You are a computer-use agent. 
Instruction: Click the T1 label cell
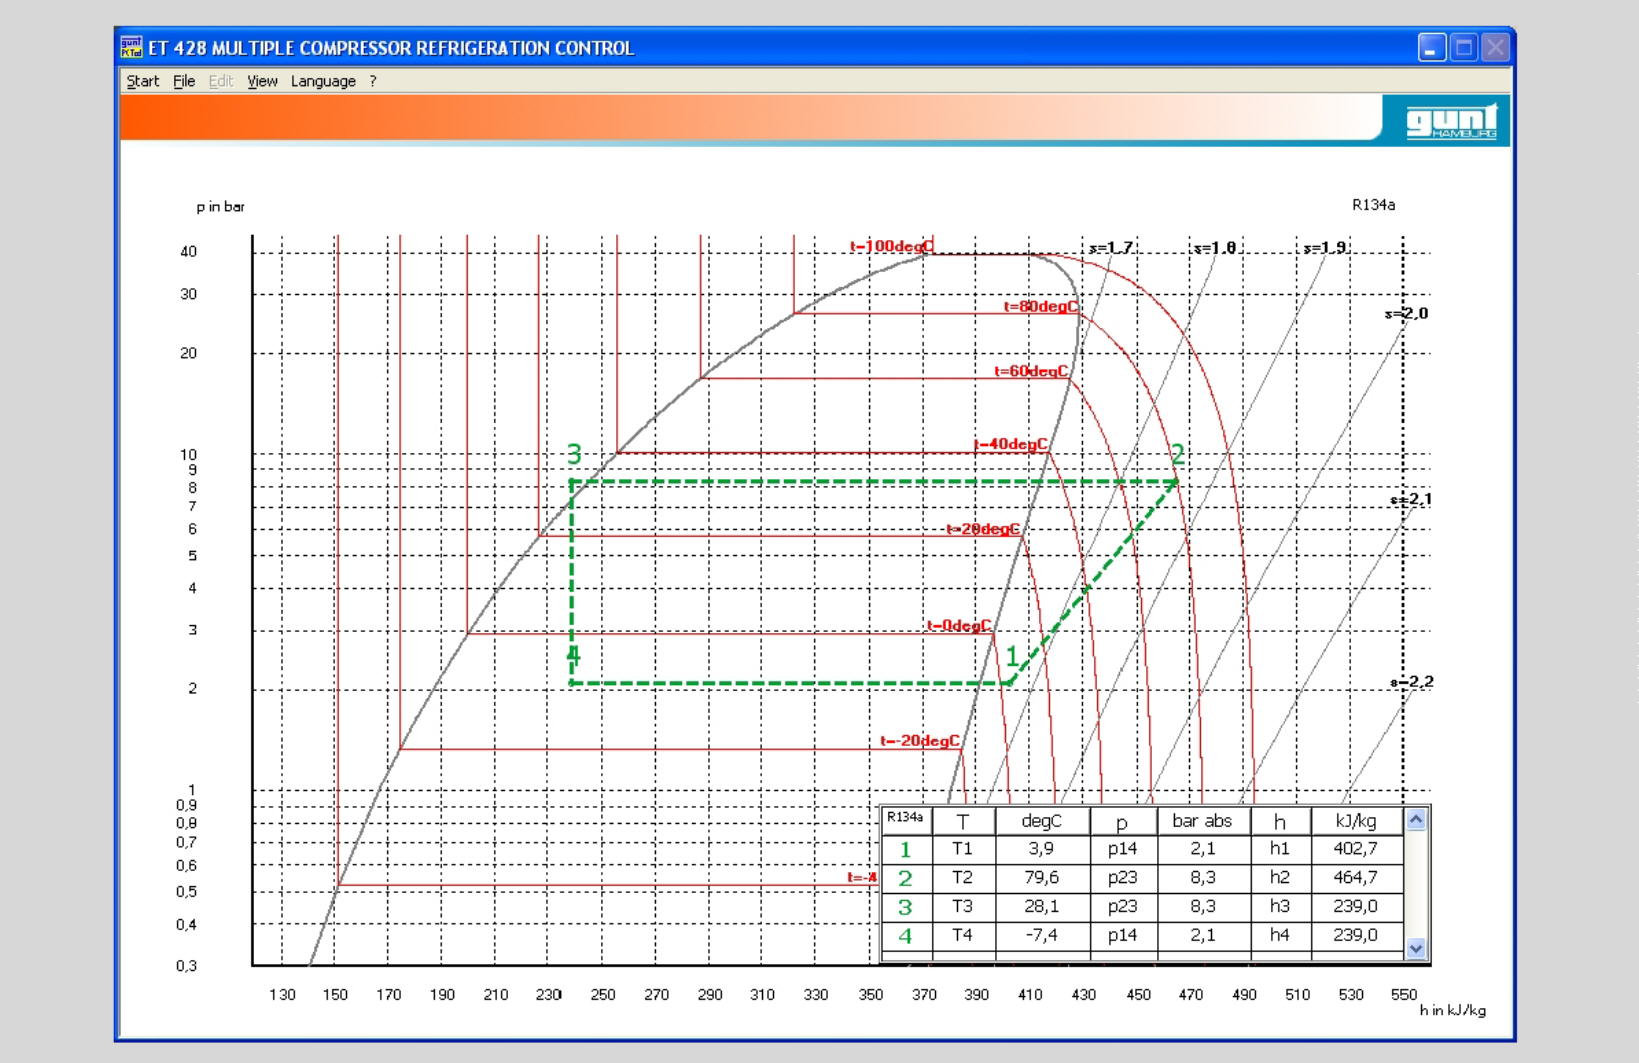(962, 849)
